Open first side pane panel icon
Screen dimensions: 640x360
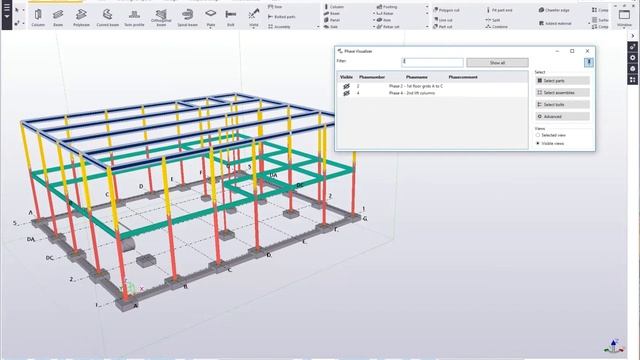point(633,47)
